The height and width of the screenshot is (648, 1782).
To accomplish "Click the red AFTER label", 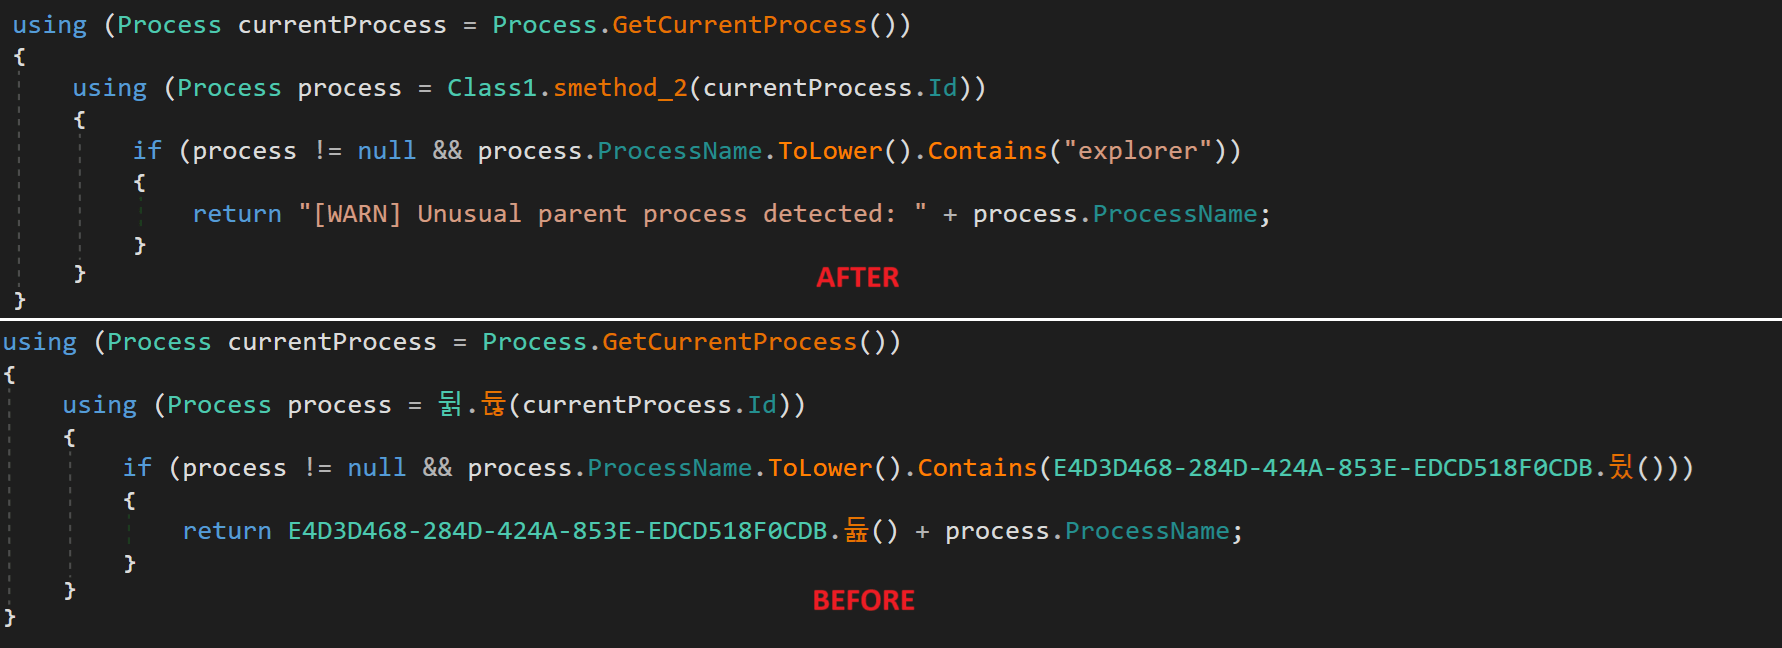I will coord(857,277).
